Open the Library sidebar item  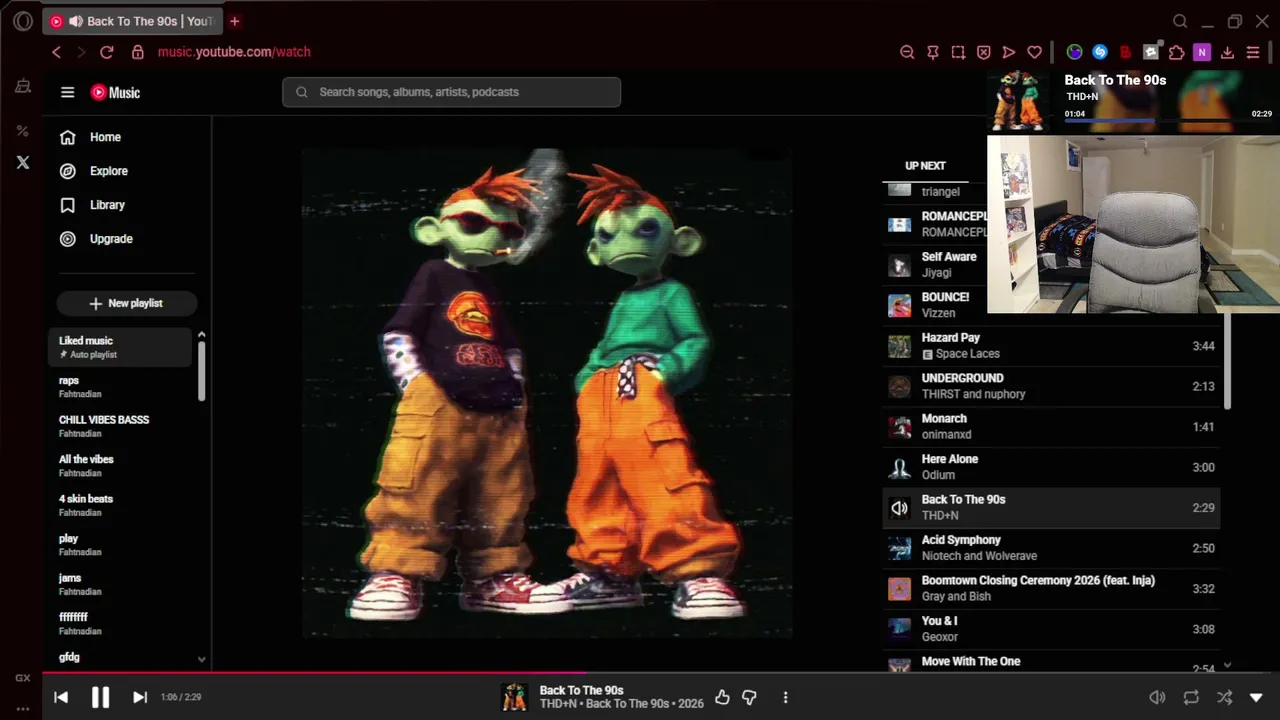[127, 205]
